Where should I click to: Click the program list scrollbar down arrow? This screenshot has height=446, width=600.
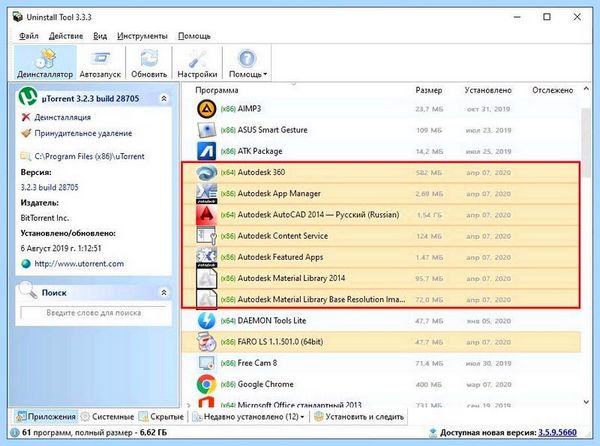(x=586, y=402)
